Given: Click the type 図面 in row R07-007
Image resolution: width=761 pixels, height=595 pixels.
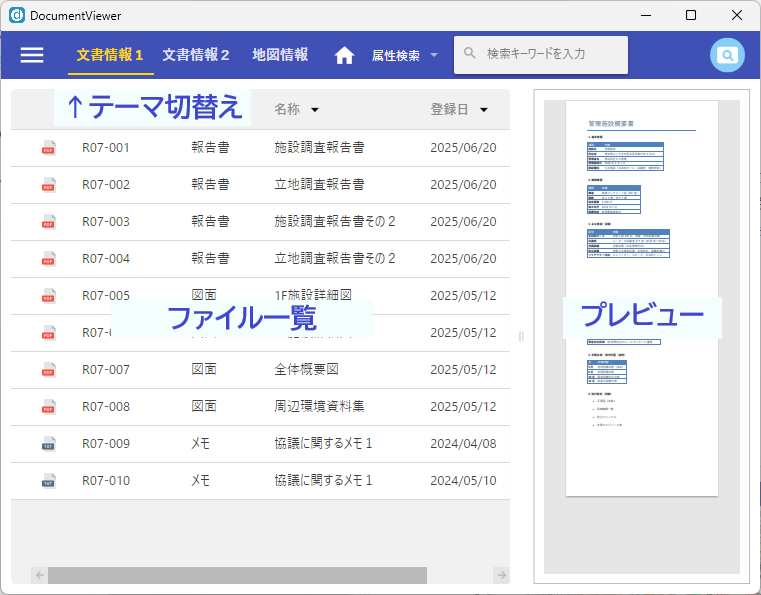Looking at the screenshot, I should [204, 370].
